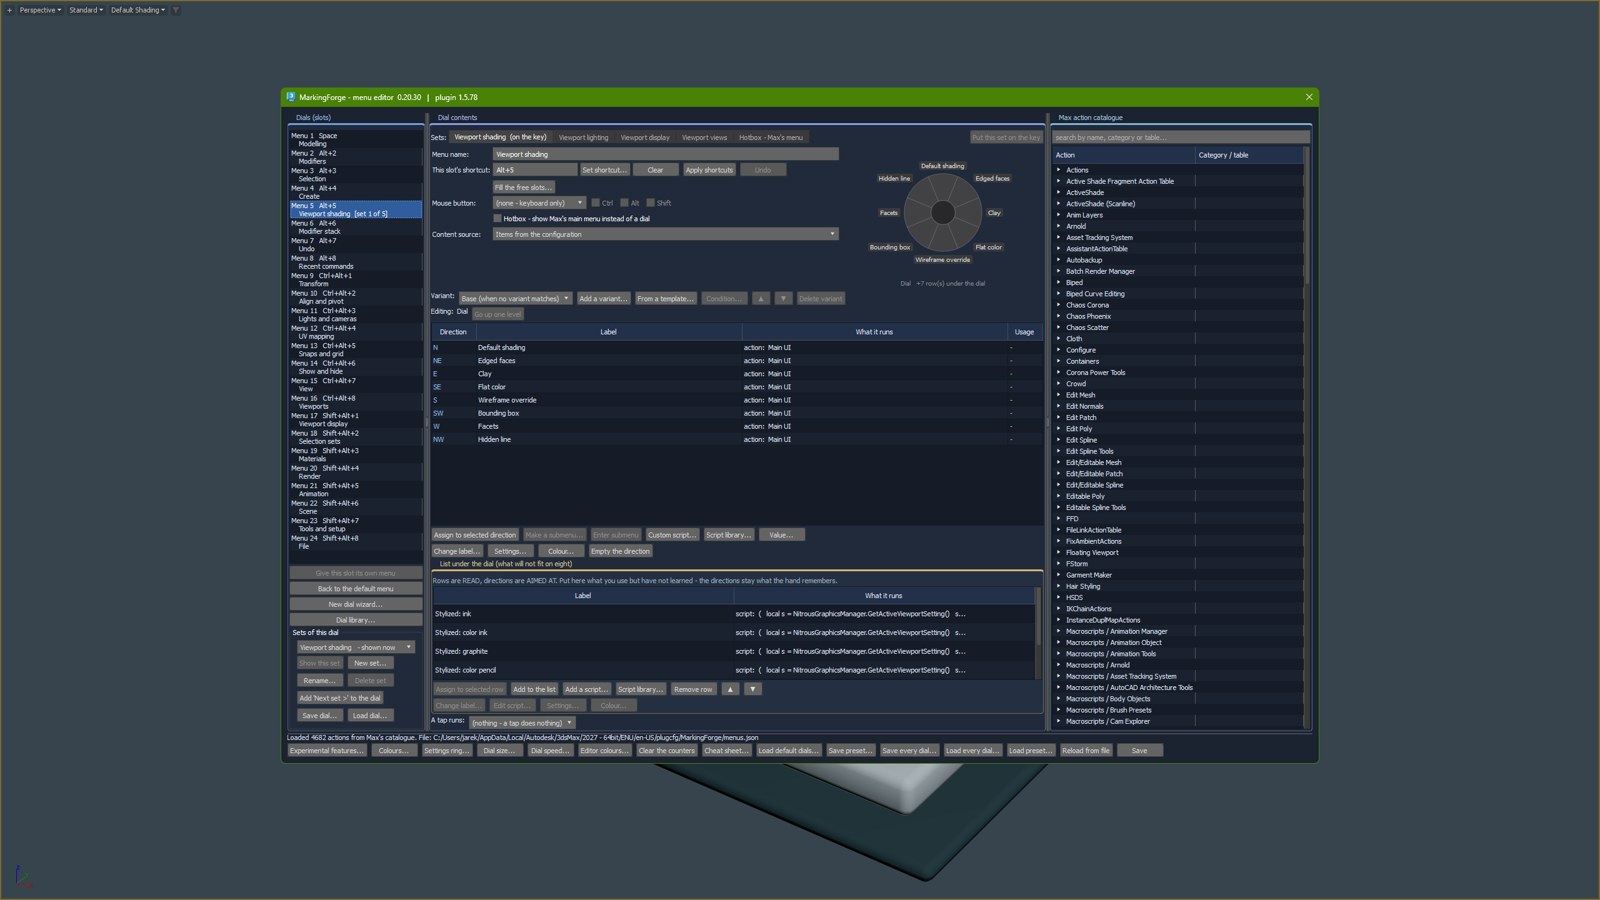This screenshot has width=1600, height=900.
Task: Click the Set shortcut... button
Action: pos(604,170)
